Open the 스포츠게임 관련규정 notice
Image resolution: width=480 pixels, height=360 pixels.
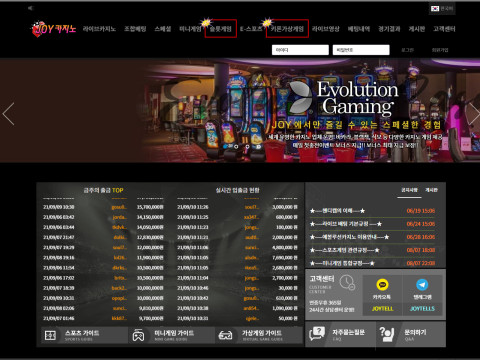[x=344, y=250]
